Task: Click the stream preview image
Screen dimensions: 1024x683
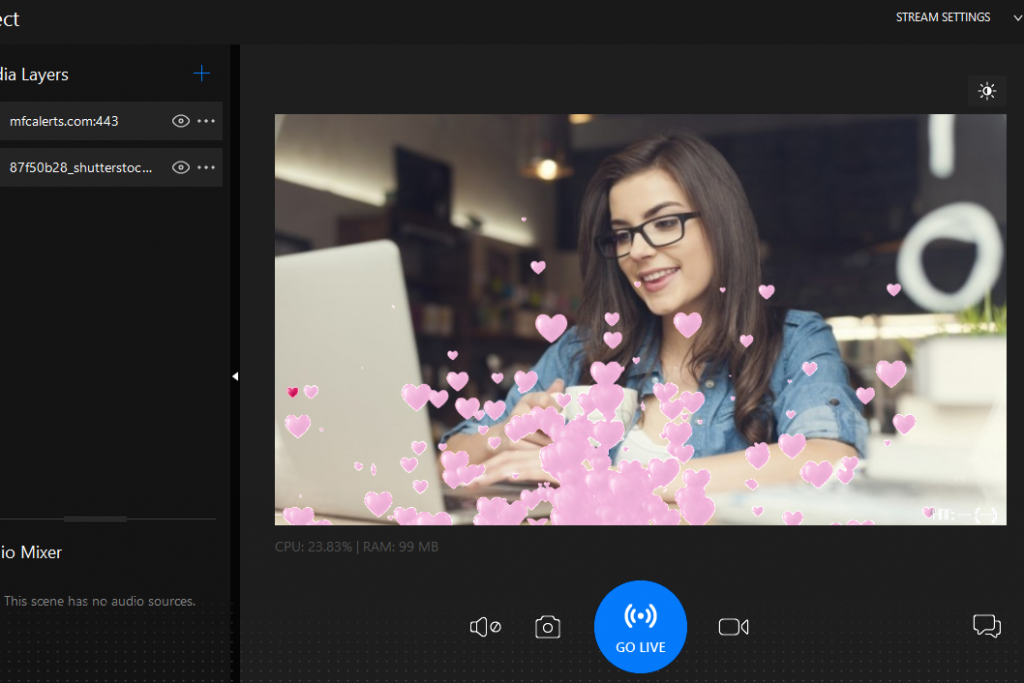Action: click(x=641, y=319)
